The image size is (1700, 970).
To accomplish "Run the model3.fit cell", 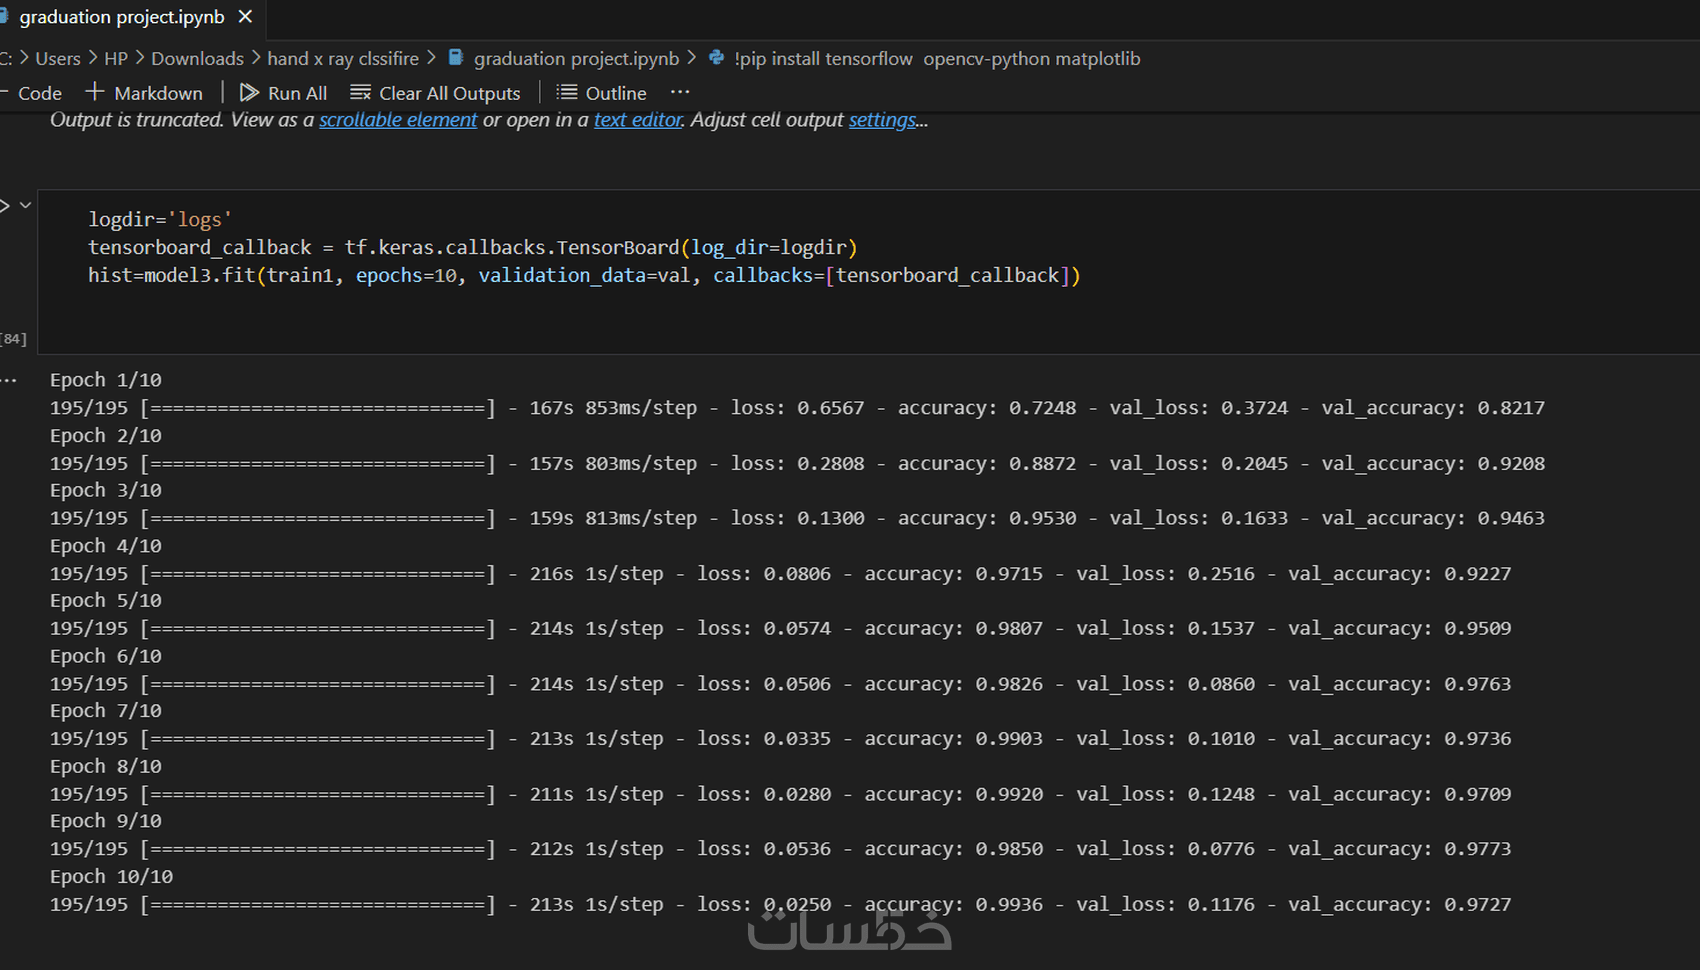I will pyautogui.click(x=5, y=206).
